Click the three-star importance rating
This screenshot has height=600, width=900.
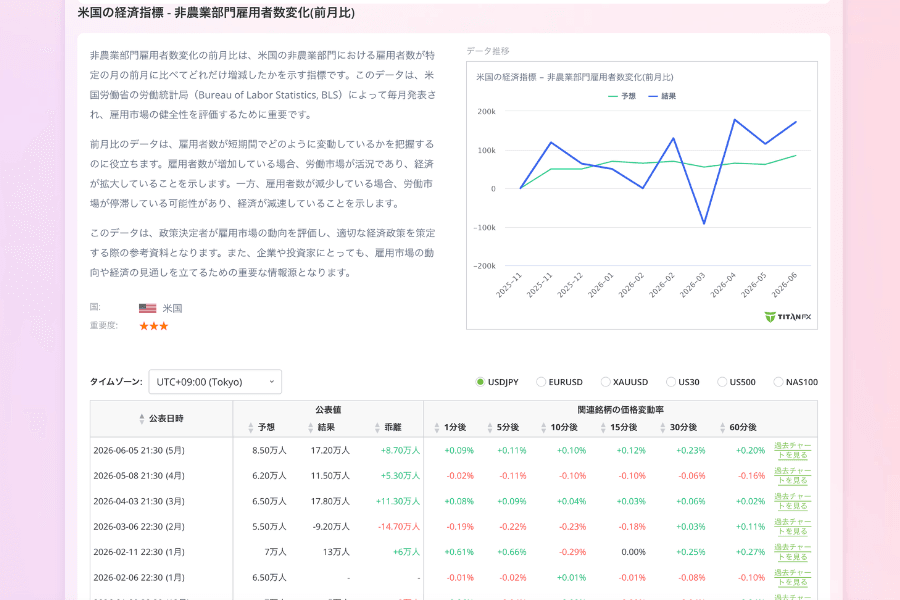click(154, 326)
